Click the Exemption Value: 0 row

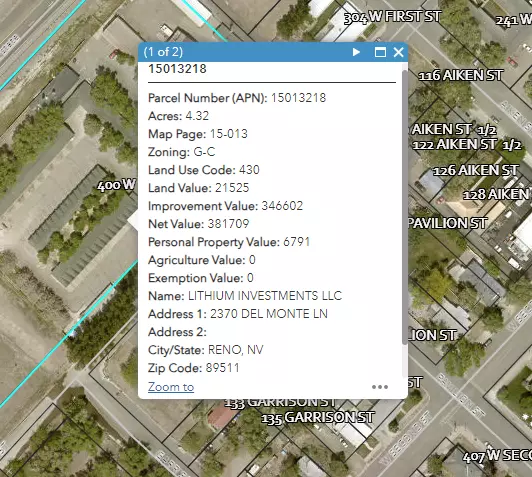(201, 278)
